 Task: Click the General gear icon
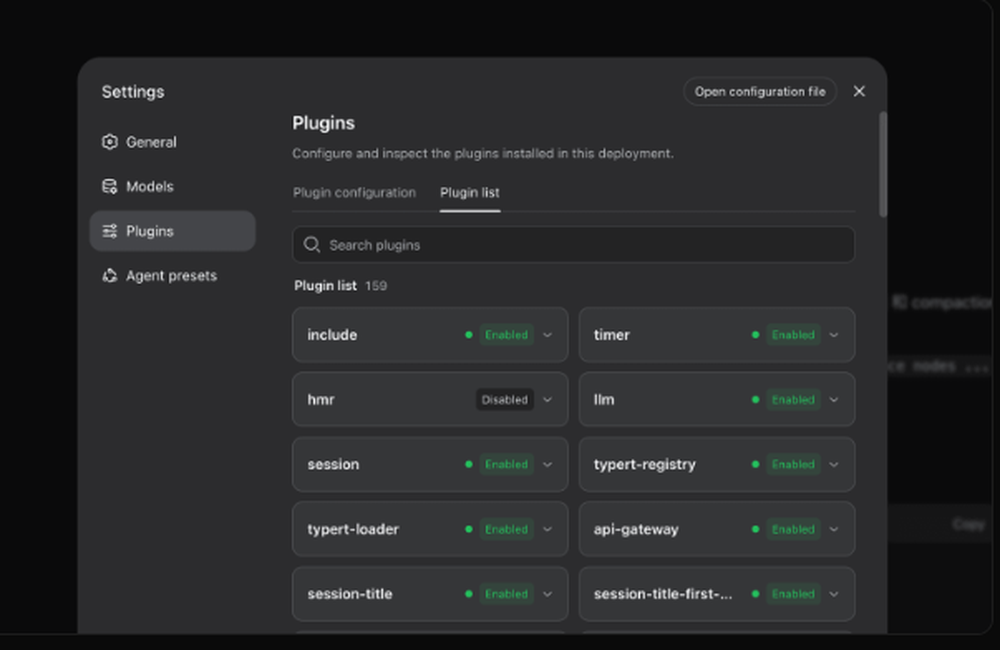pyautogui.click(x=110, y=142)
